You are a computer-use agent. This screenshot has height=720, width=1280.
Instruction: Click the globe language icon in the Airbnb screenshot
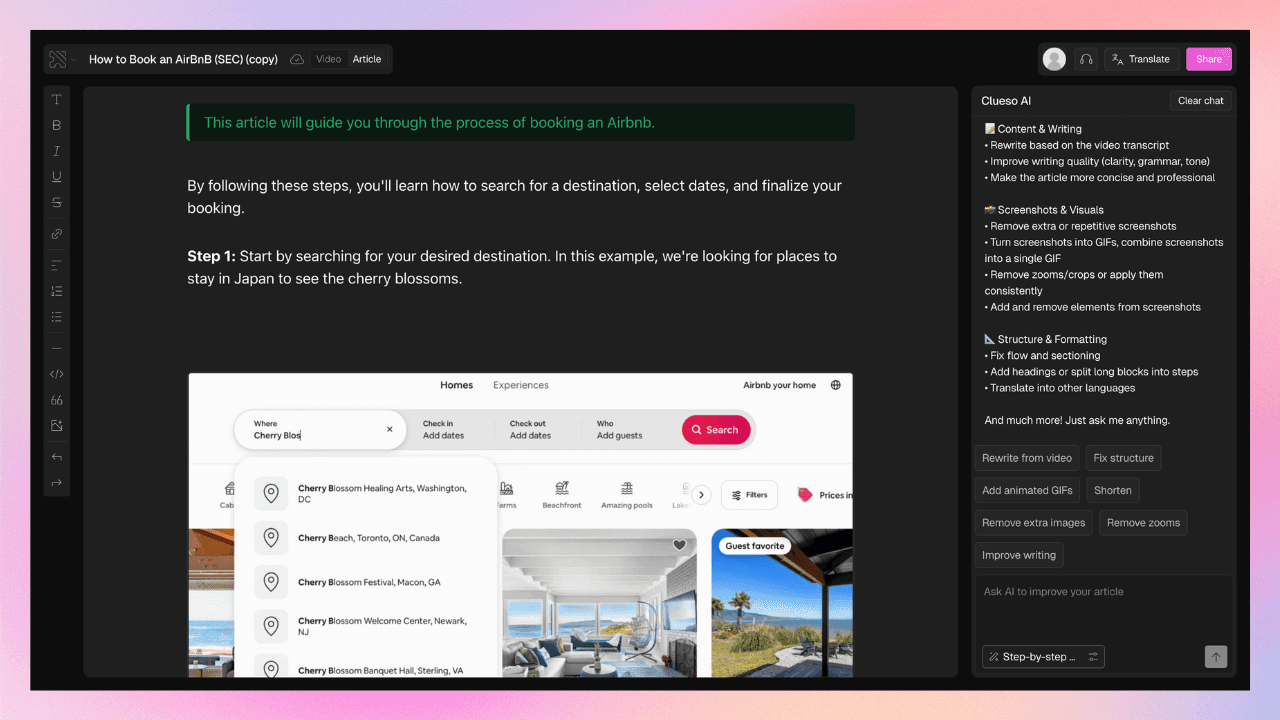coord(836,385)
